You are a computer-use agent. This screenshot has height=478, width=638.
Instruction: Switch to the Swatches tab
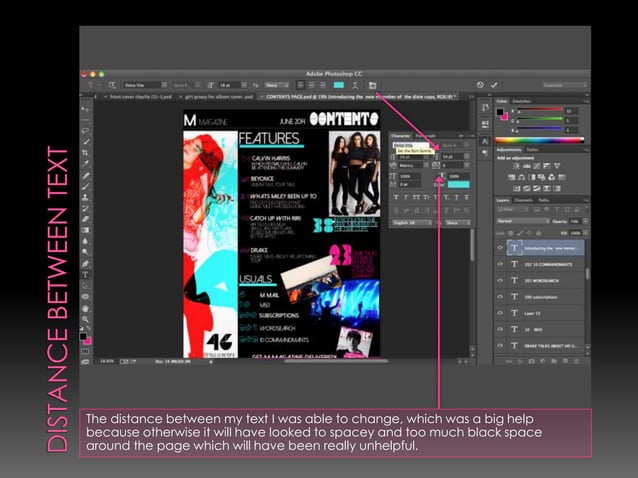pyautogui.click(x=522, y=101)
